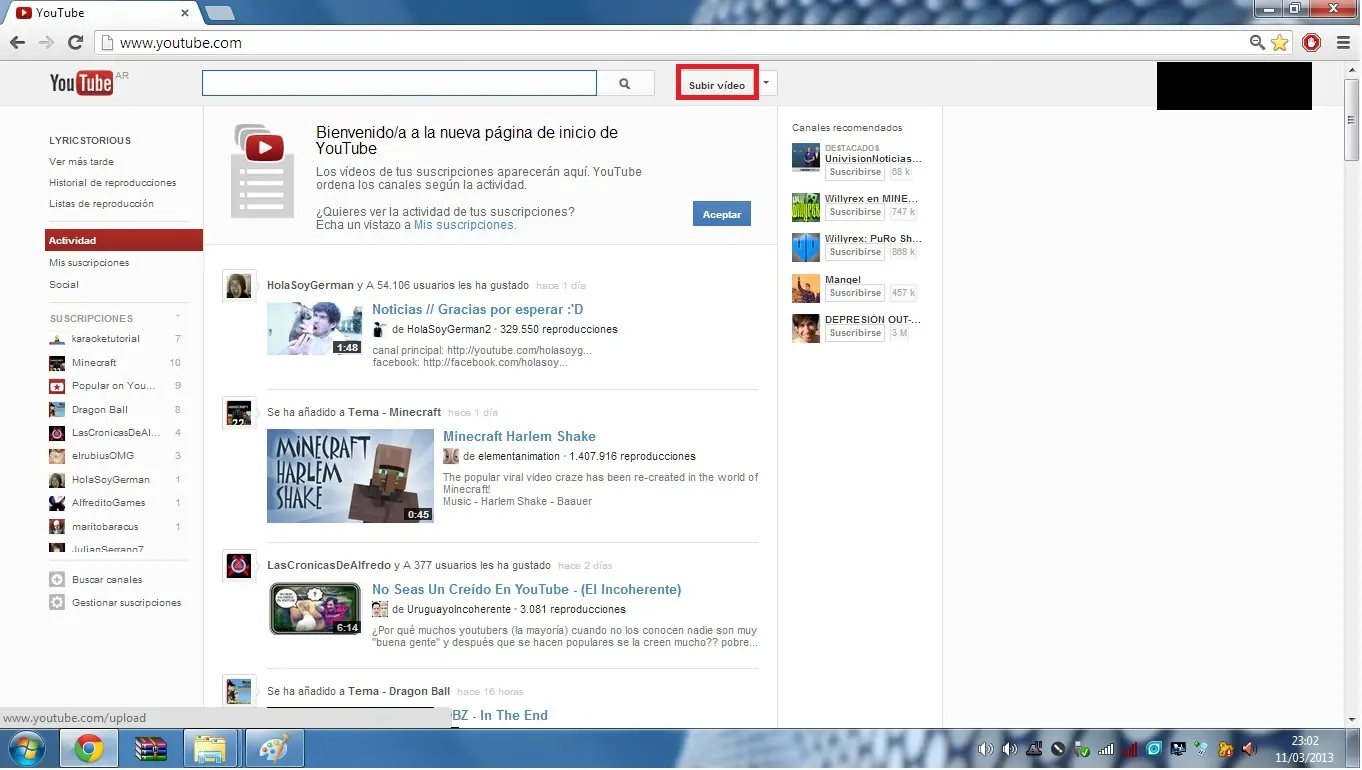Click Buscar canales link

tap(107, 580)
